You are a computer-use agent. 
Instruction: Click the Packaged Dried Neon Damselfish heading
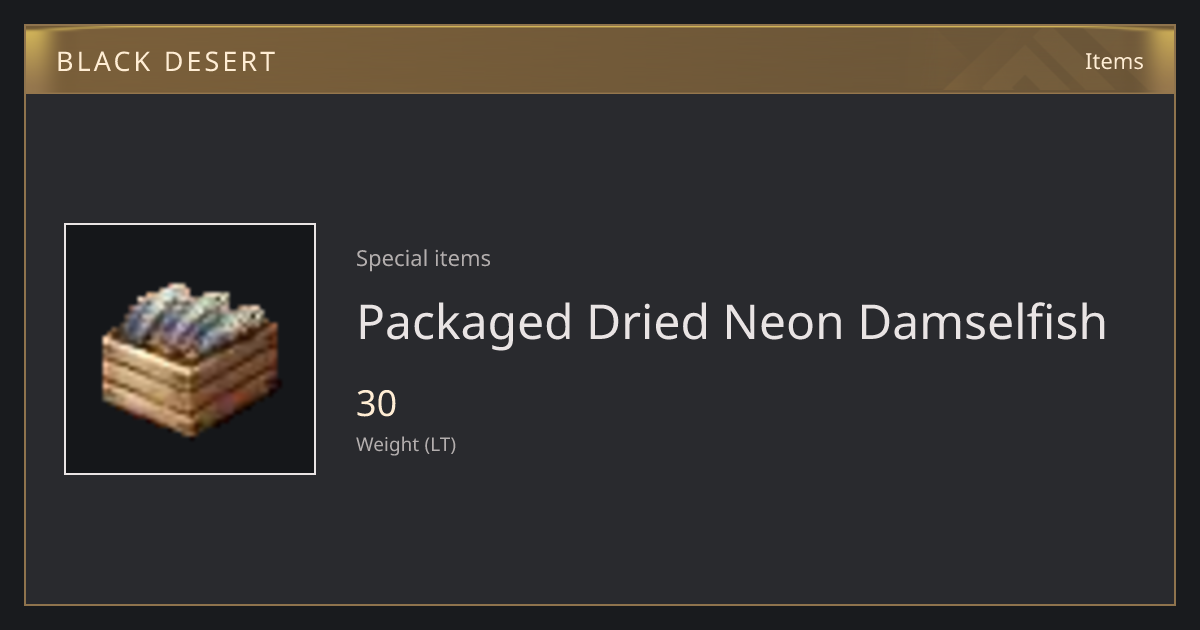click(732, 322)
